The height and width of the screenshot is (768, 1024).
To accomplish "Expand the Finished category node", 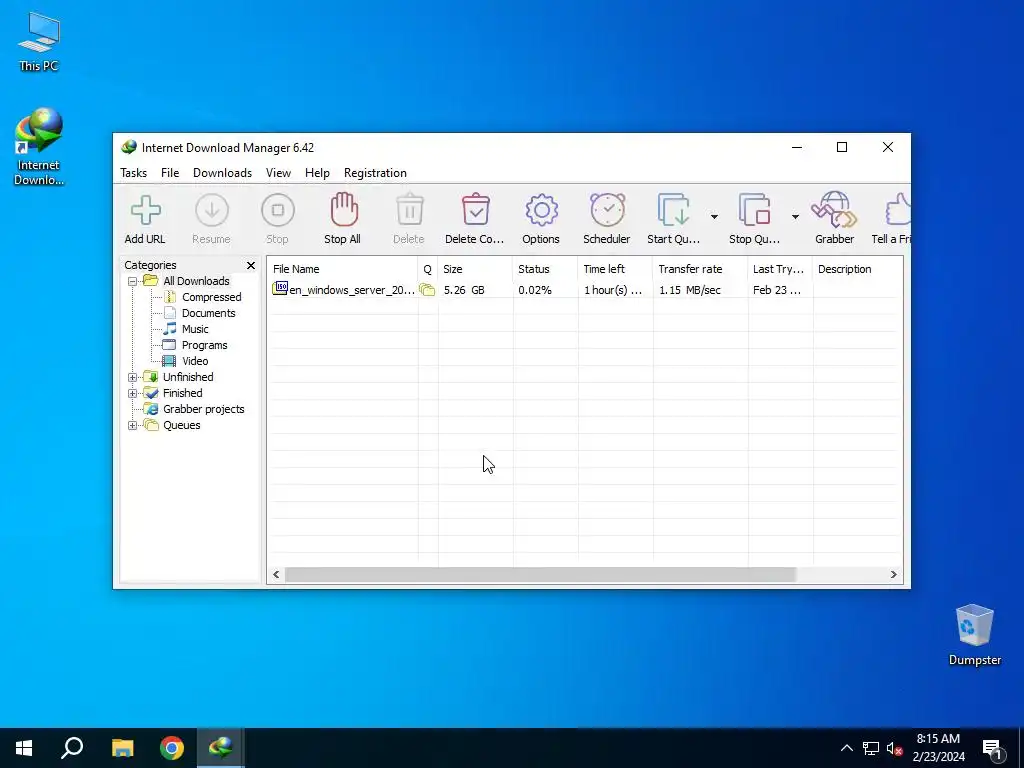I will 133,393.
